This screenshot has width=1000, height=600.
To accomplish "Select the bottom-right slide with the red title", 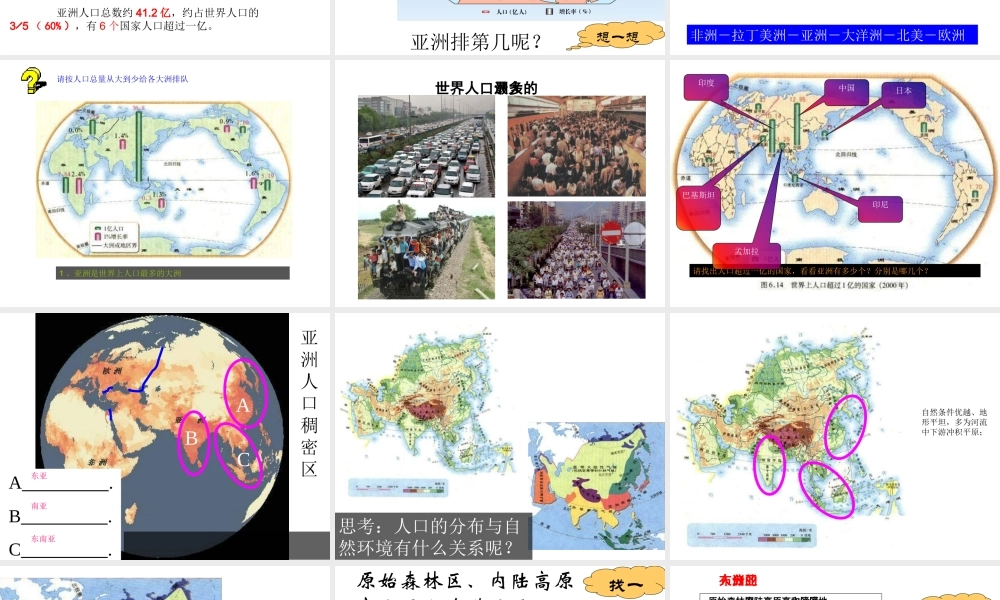I will pos(835,583).
